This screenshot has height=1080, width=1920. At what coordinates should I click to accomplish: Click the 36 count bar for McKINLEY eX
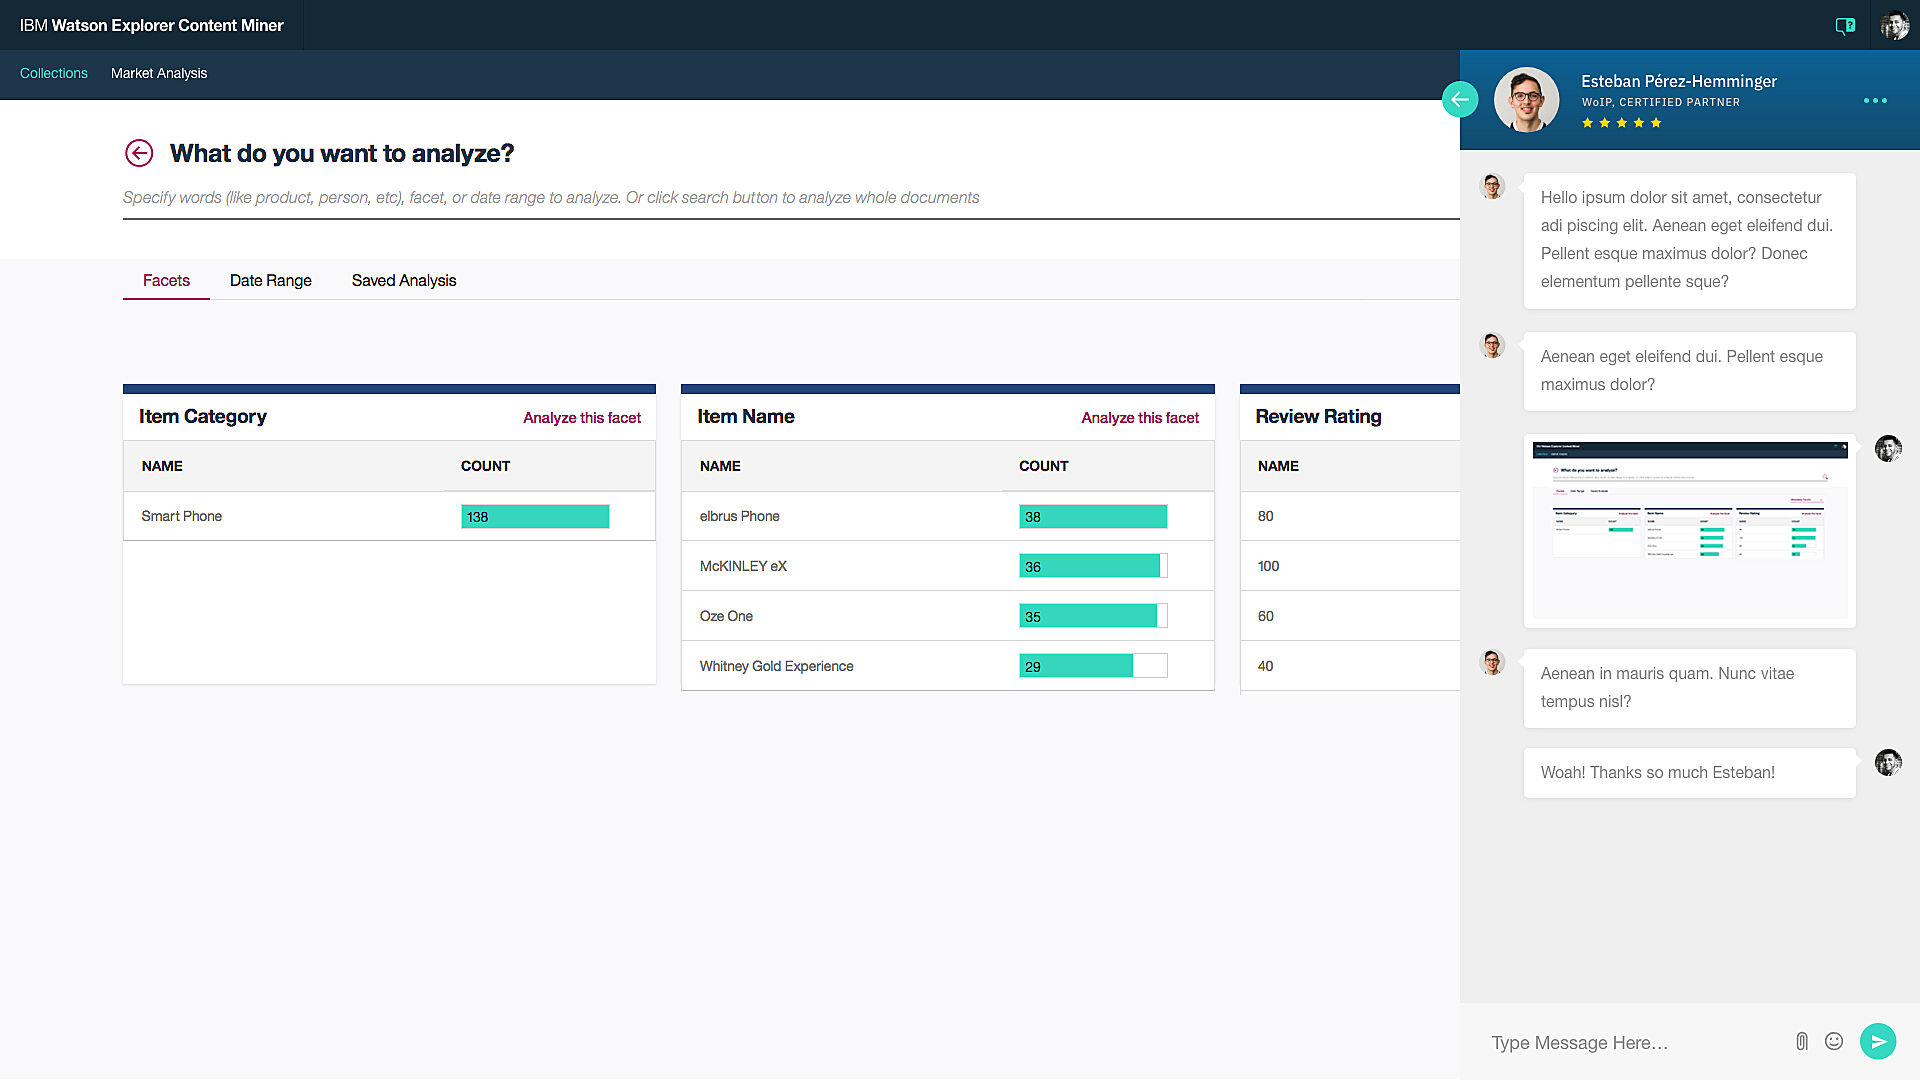pyautogui.click(x=1093, y=566)
